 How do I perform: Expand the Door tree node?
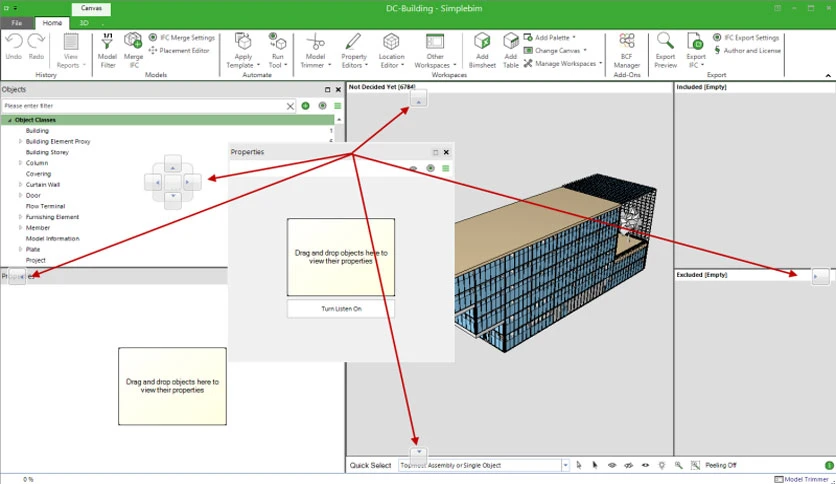tap(20, 195)
